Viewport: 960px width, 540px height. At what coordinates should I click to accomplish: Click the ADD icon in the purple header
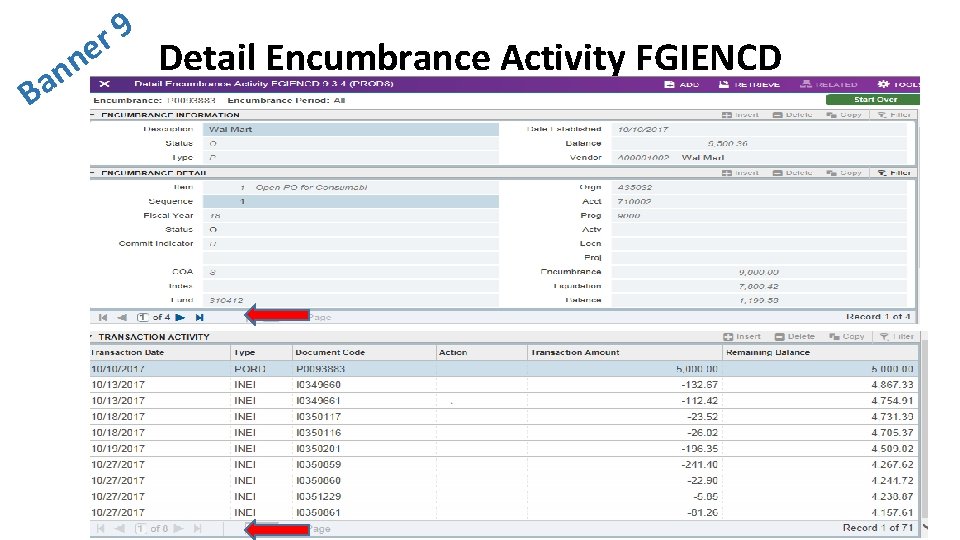click(681, 84)
